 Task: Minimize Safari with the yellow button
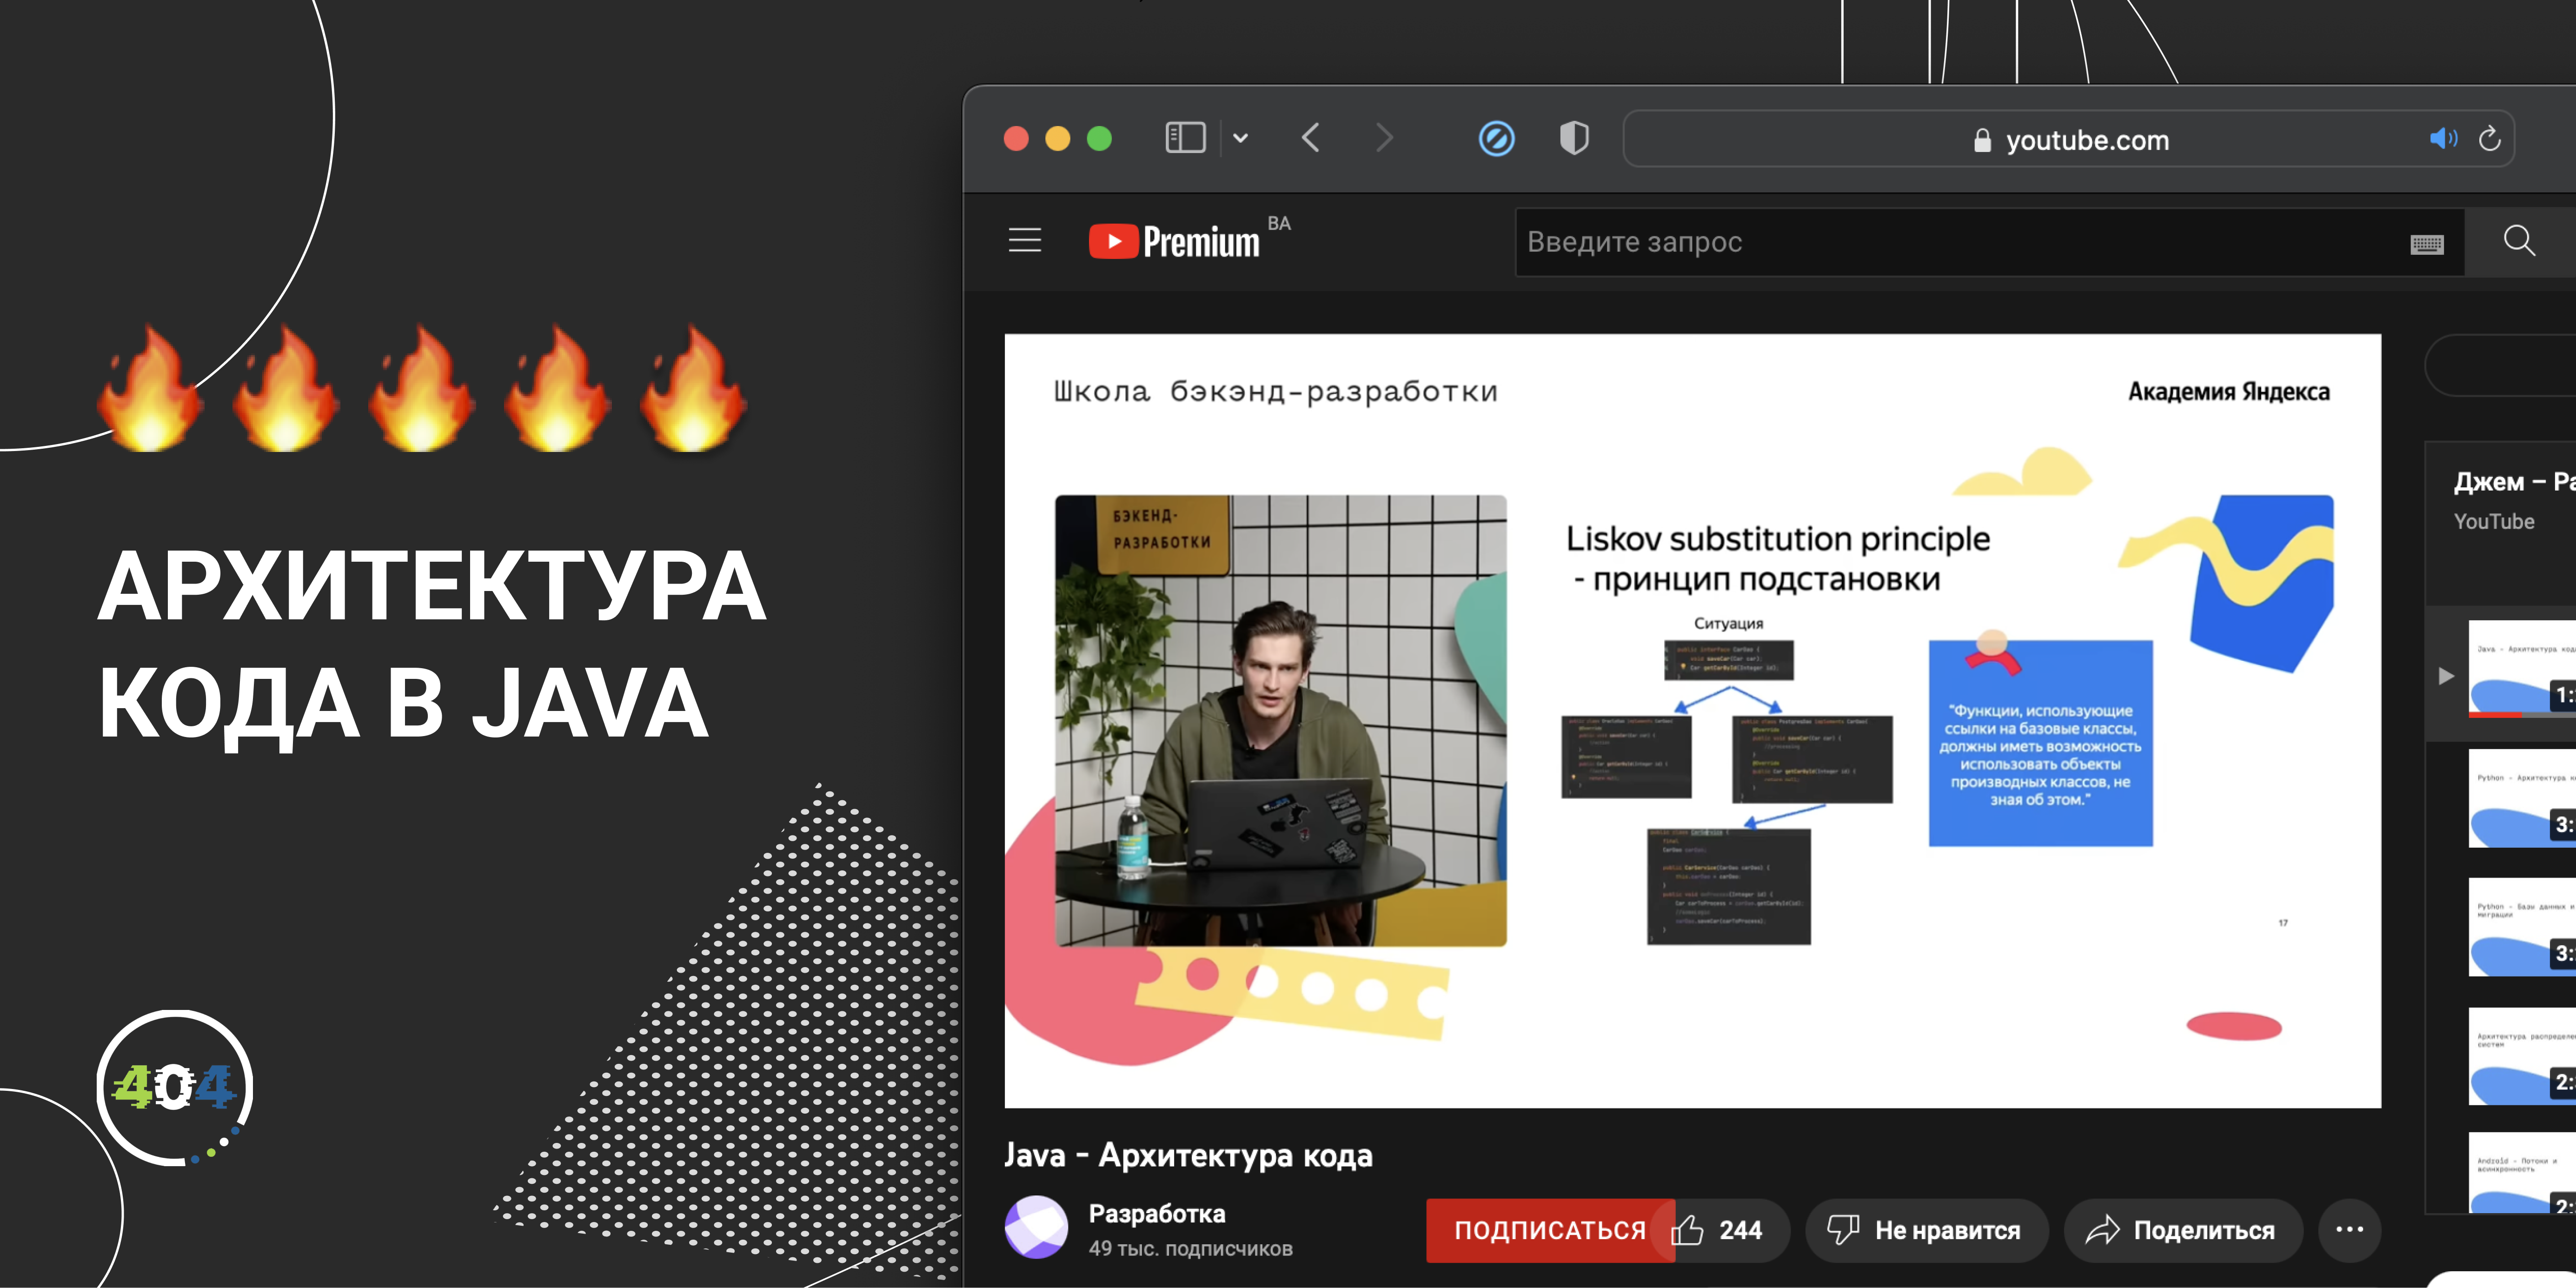(x=1058, y=138)
